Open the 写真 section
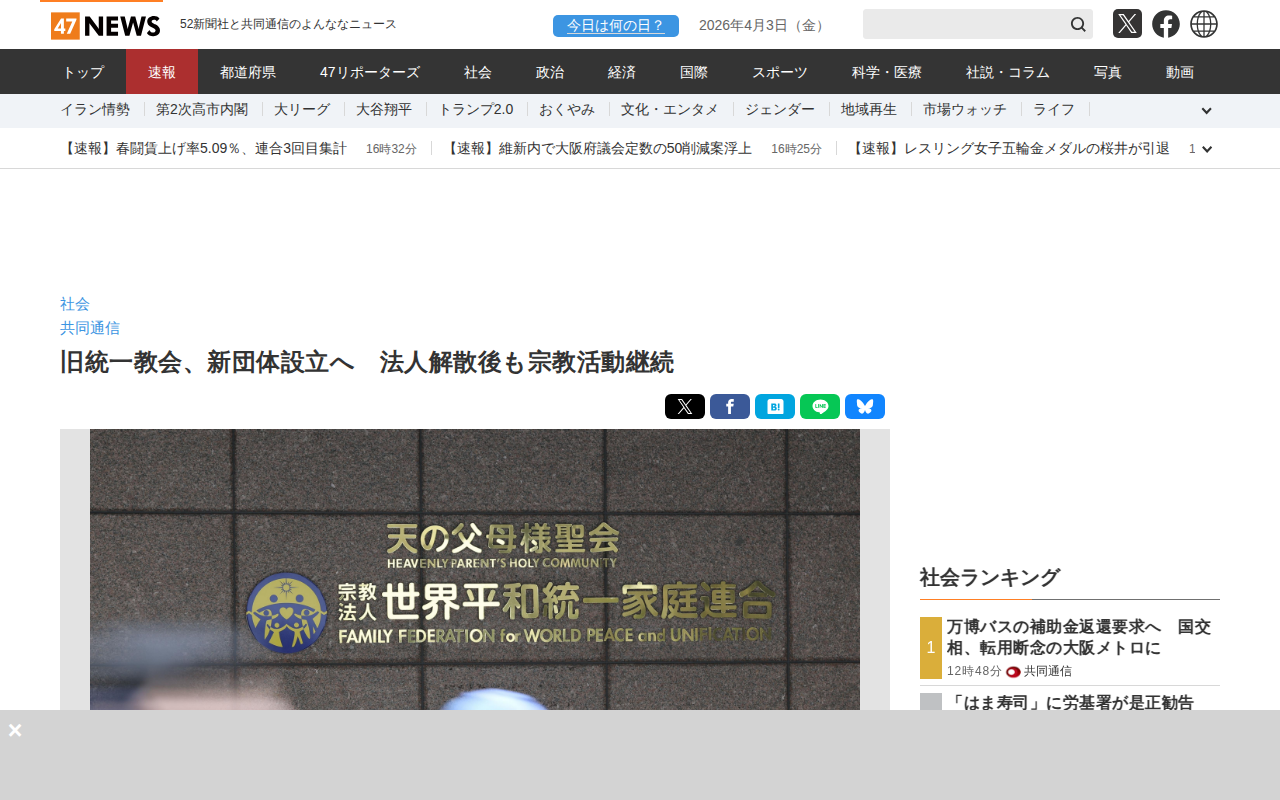The image size is (1280, 800). point(1108,72)
